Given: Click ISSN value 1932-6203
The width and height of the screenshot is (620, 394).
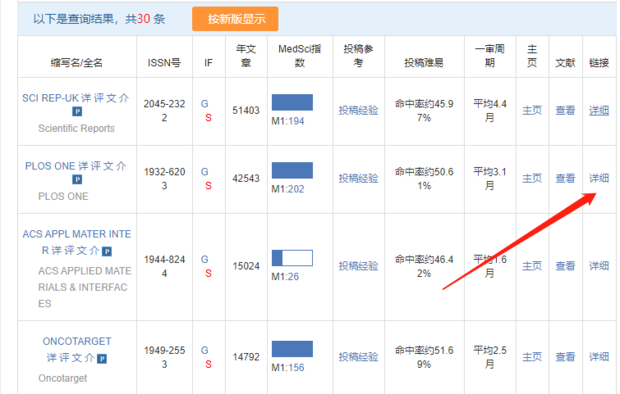Looking at the screenshot, I should tap(164, 179).
